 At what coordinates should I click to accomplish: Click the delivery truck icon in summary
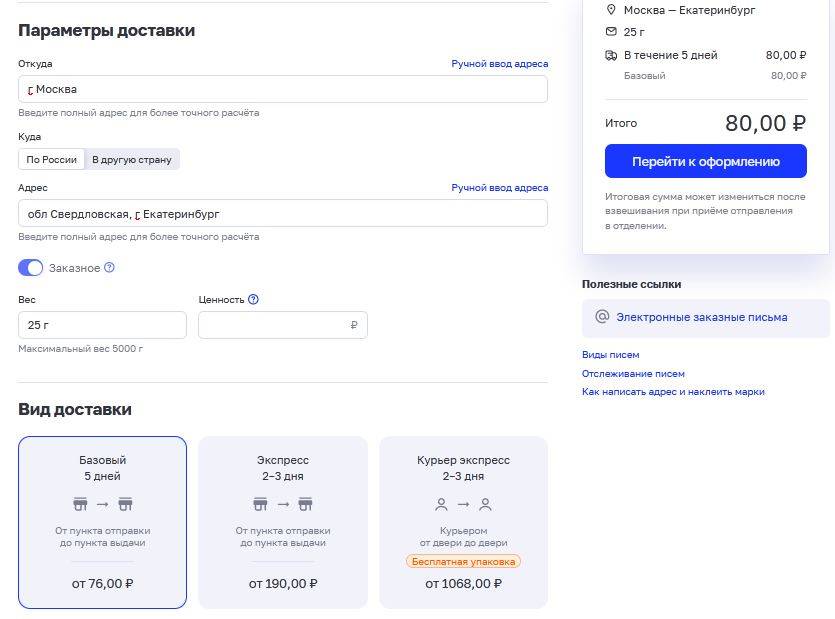coord(611,55)
